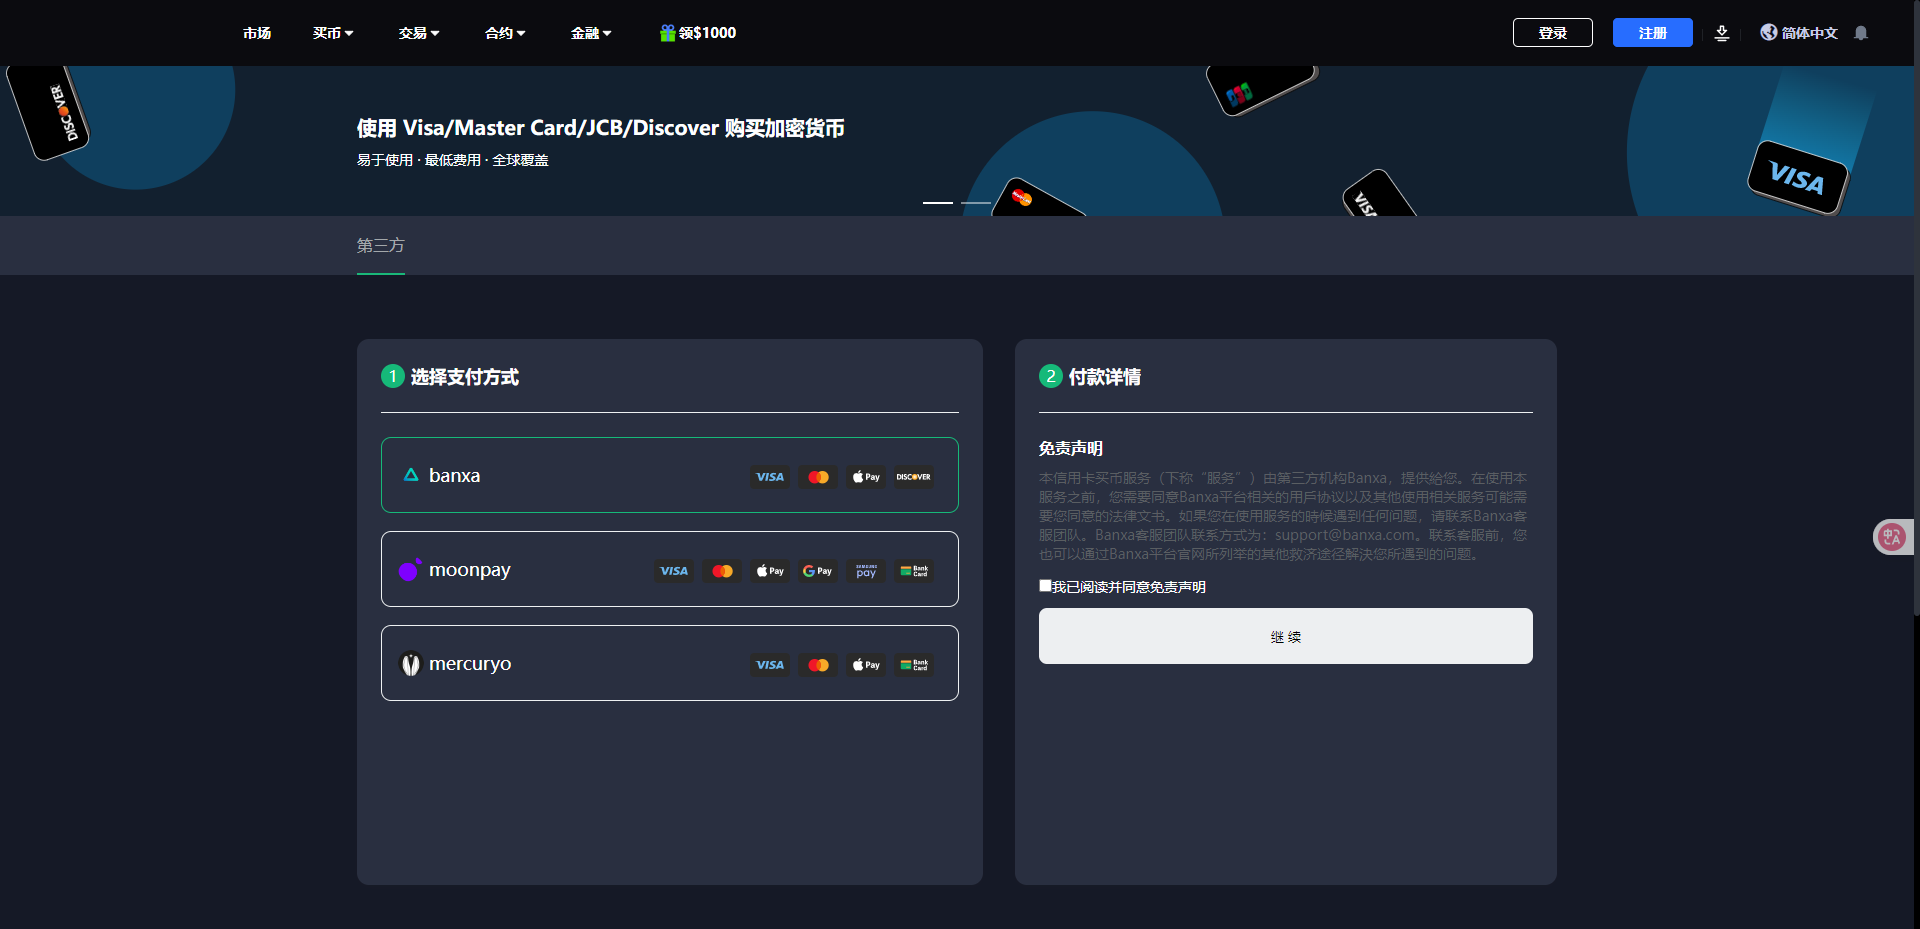Click the Google Pay icon on moonpay row
1920x929 pixels.
817,570
